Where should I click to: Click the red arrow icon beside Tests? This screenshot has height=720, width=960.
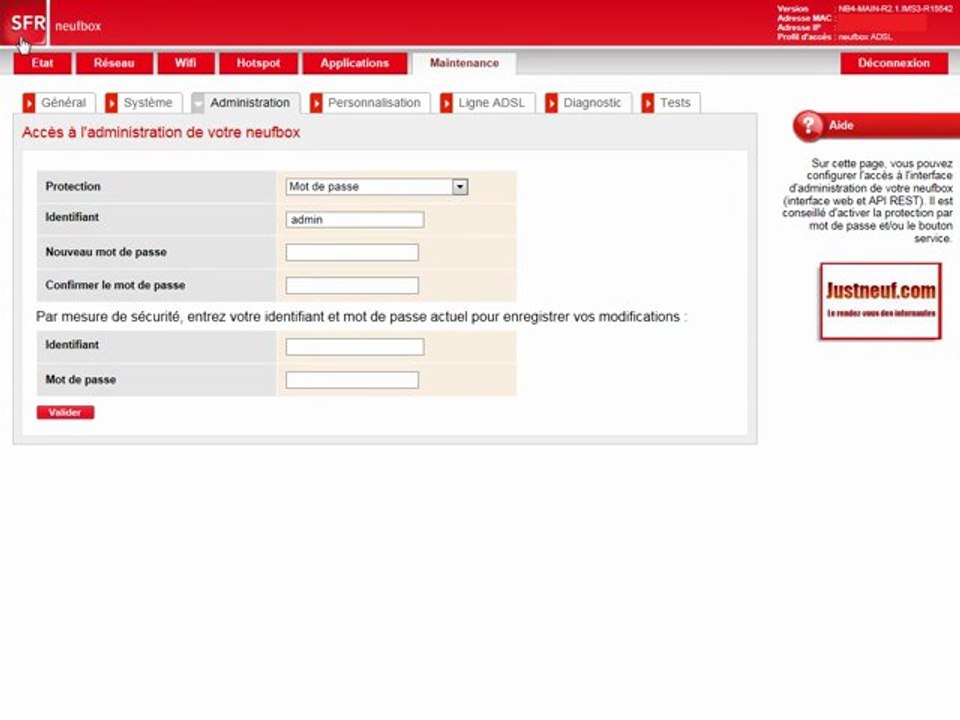tap(648, 103)
